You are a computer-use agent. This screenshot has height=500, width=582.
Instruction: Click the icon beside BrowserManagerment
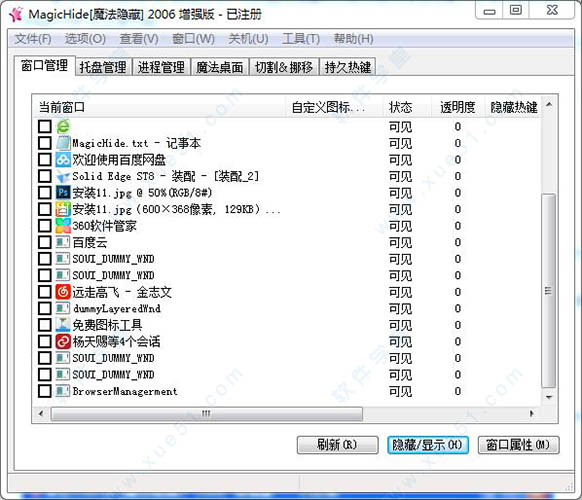[x=63, y=391]
